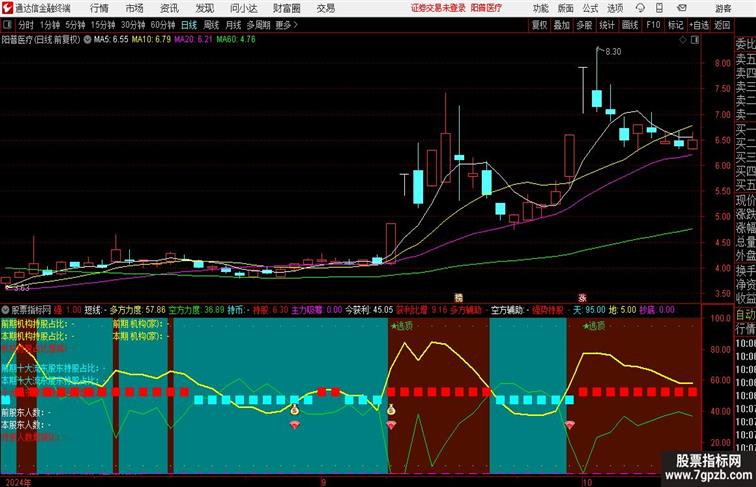Click the 通达信 red logo icon

point(7,8)
